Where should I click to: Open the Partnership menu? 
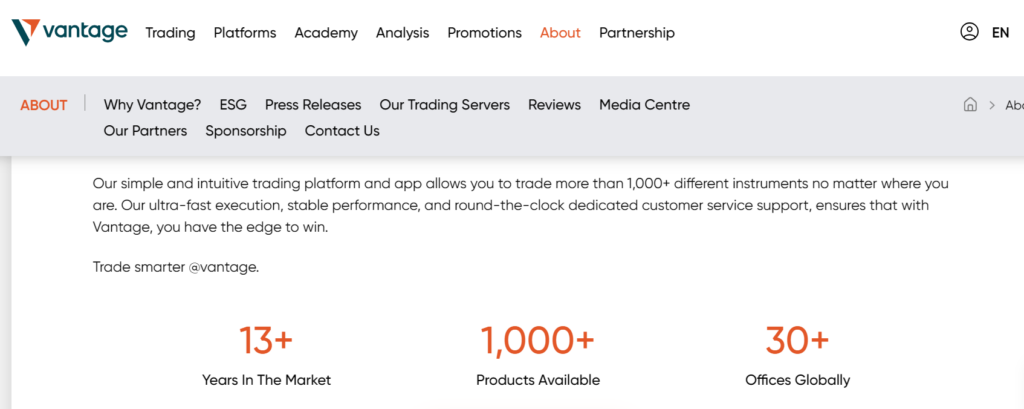[637, 33]
